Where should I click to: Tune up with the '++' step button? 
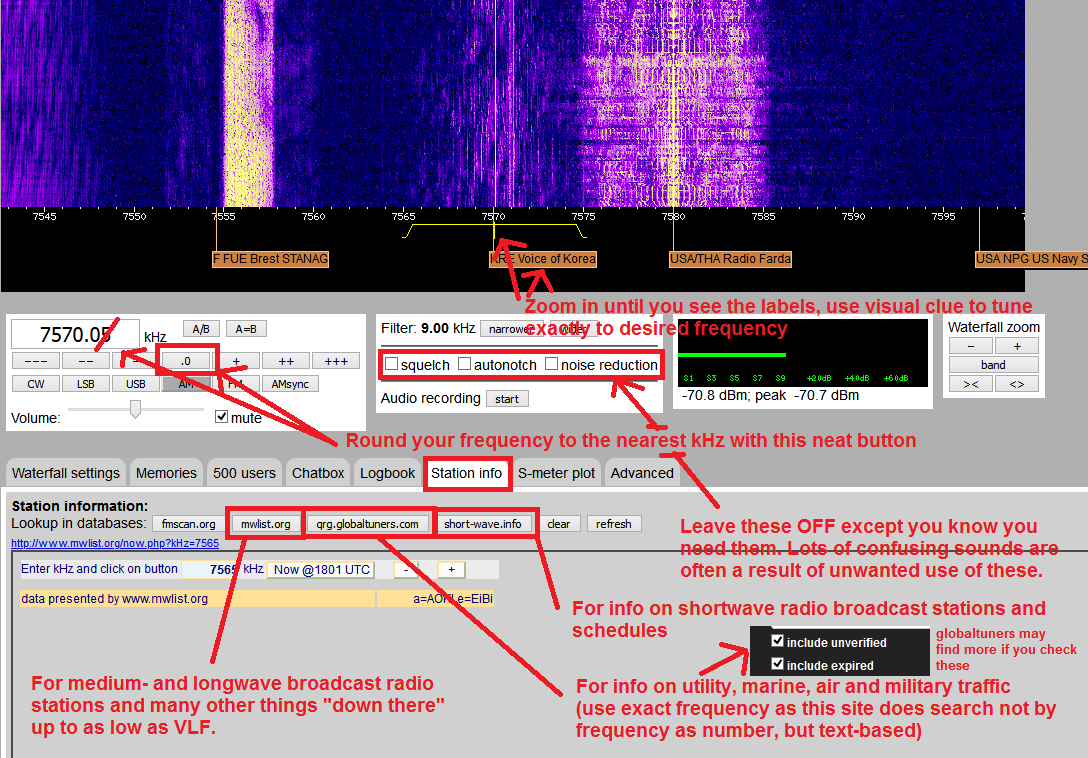(x=286, y=361)
